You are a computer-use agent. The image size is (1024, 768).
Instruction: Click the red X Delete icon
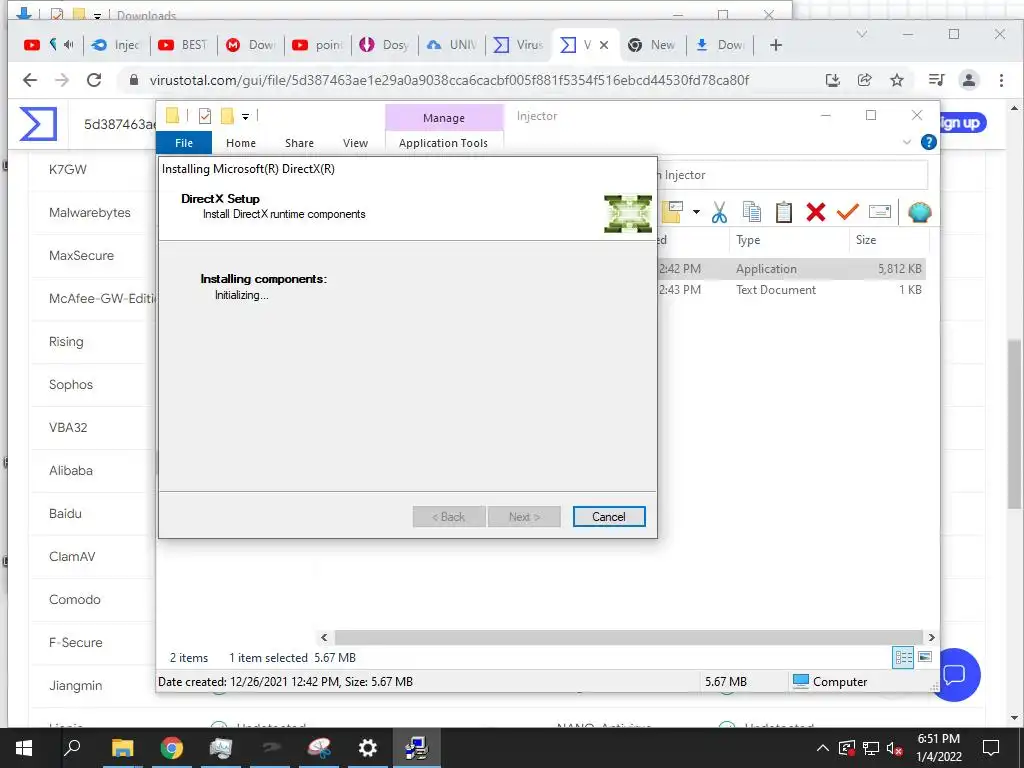pos(816,212)
